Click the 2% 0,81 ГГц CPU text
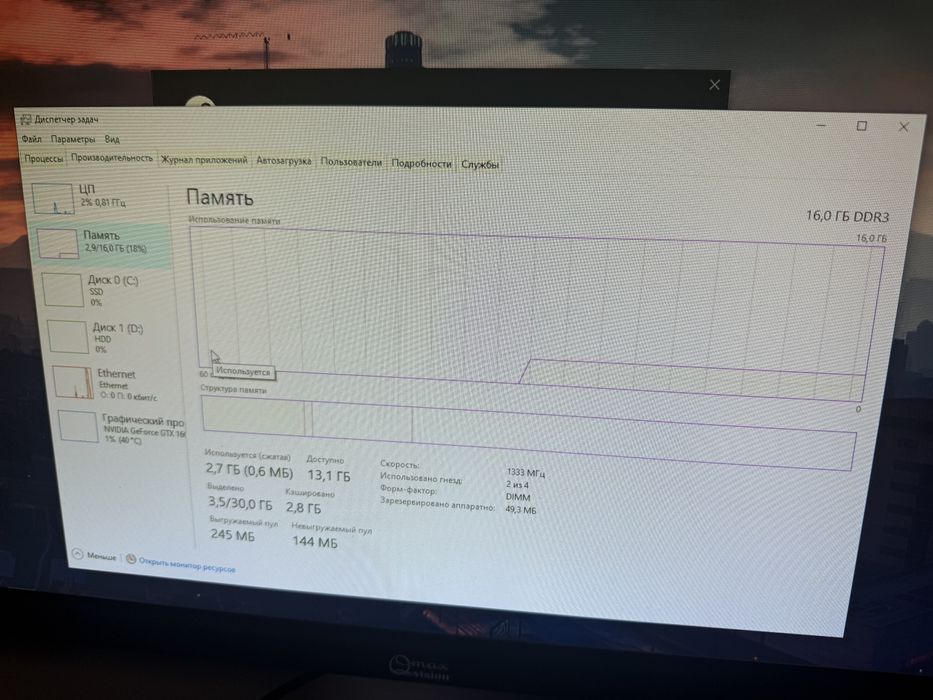The width and height of the screenshot is (933, 700). point(103,202)
